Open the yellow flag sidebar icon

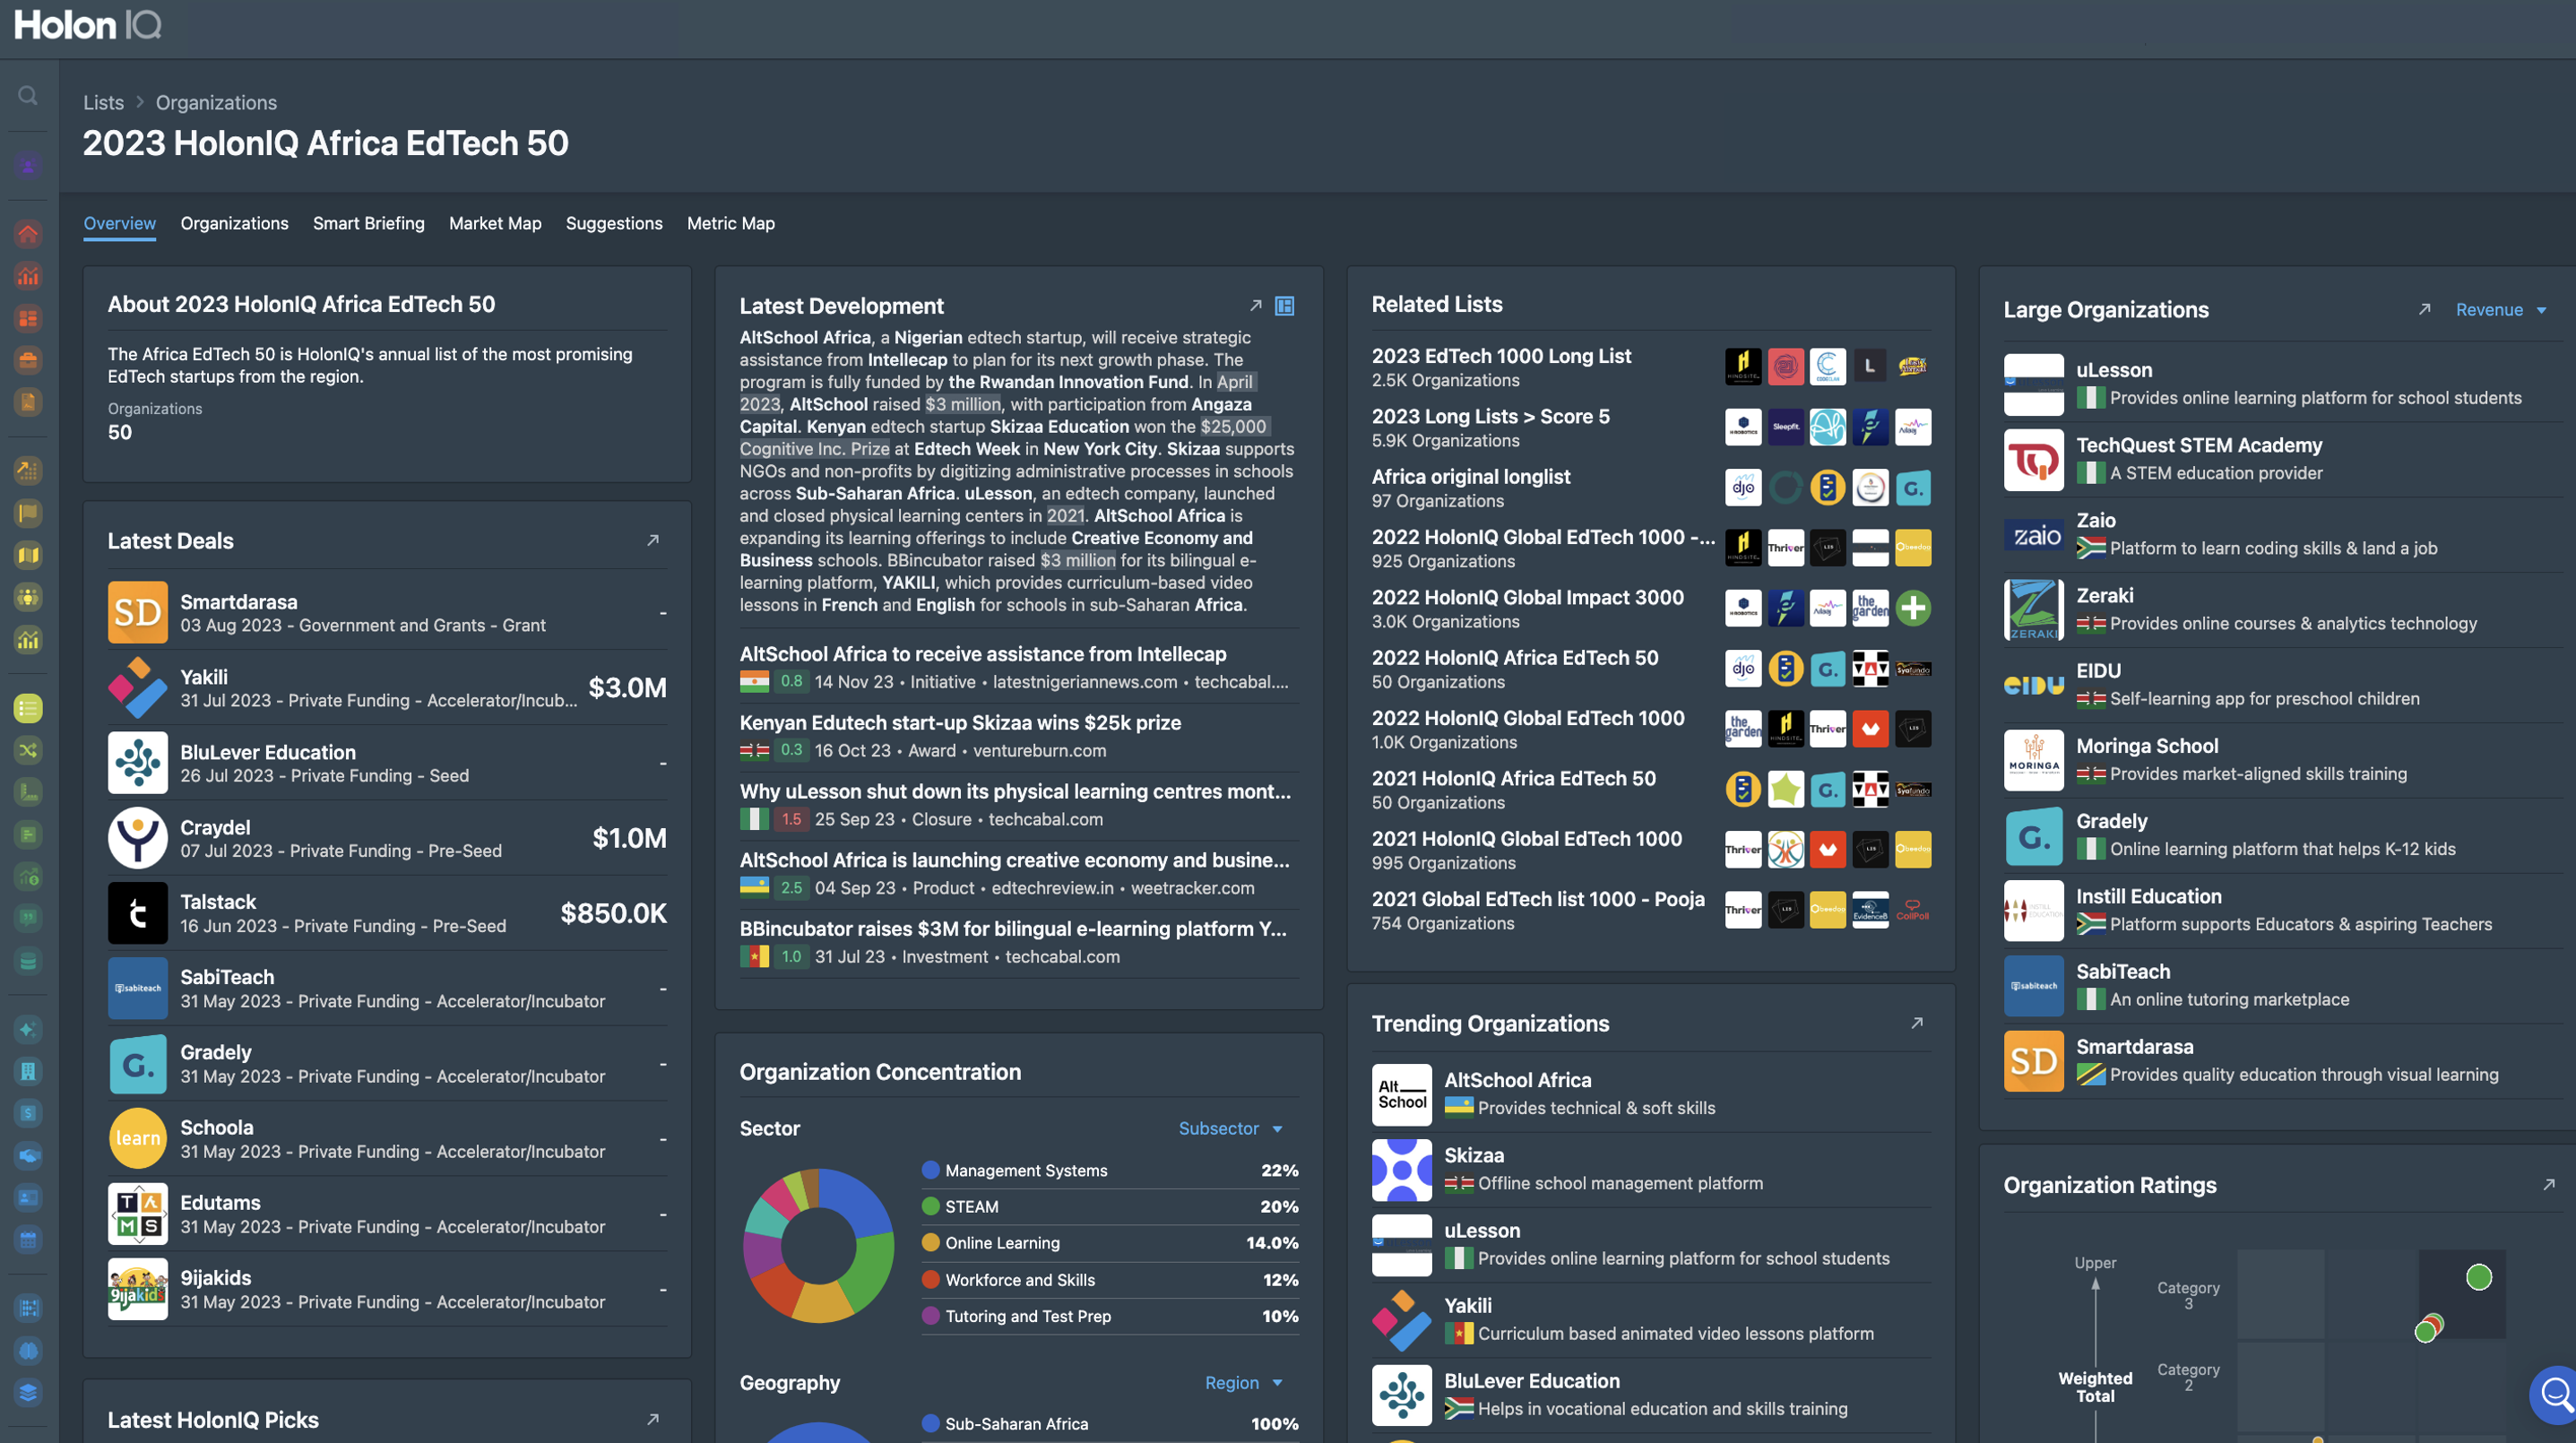pyautogui.click(x=28, y=513)
